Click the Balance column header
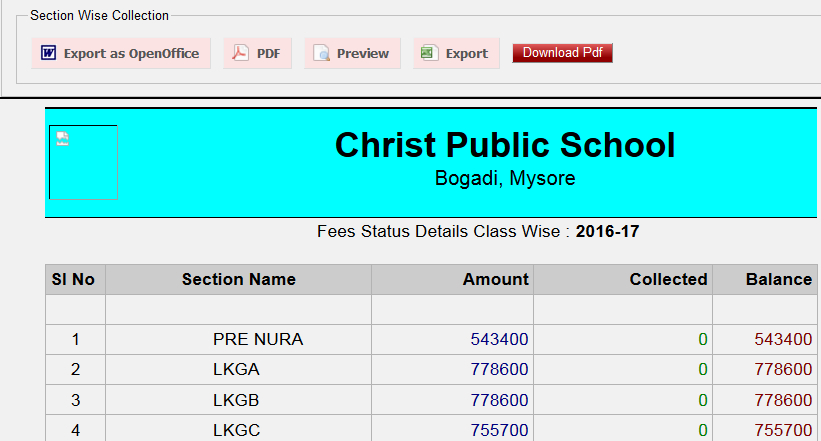Viewport: 821px width, 441px height. click(x=778, y=280)
